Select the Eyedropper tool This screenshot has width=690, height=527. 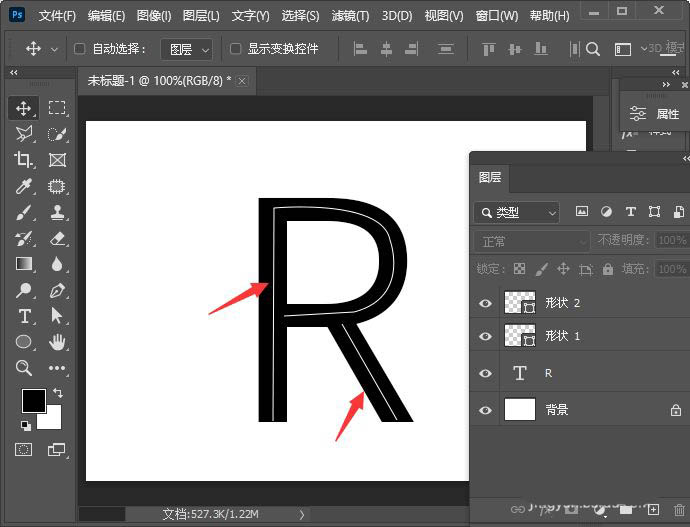(23, 186)
